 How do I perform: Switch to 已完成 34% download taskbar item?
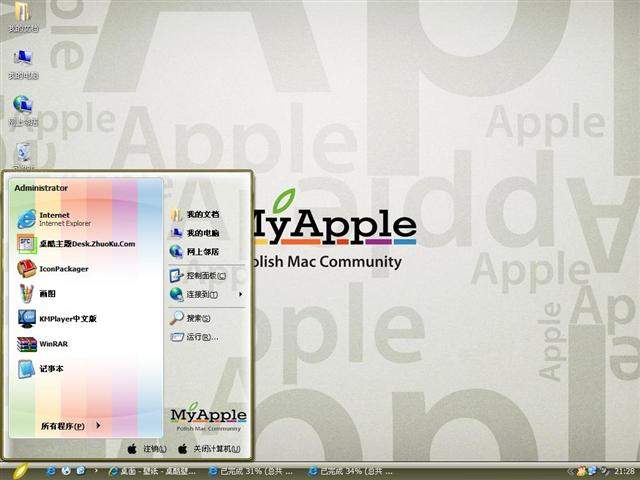click(351, 471)
